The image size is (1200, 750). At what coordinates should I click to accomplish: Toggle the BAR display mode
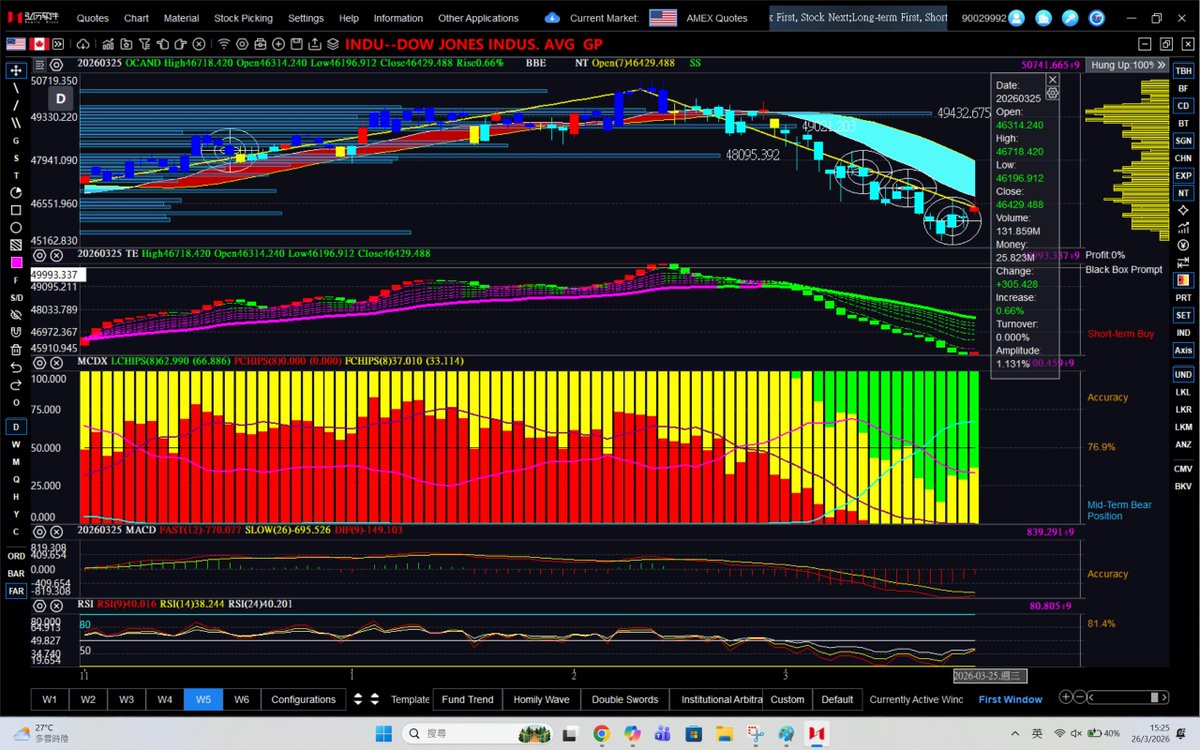[16, 574]
